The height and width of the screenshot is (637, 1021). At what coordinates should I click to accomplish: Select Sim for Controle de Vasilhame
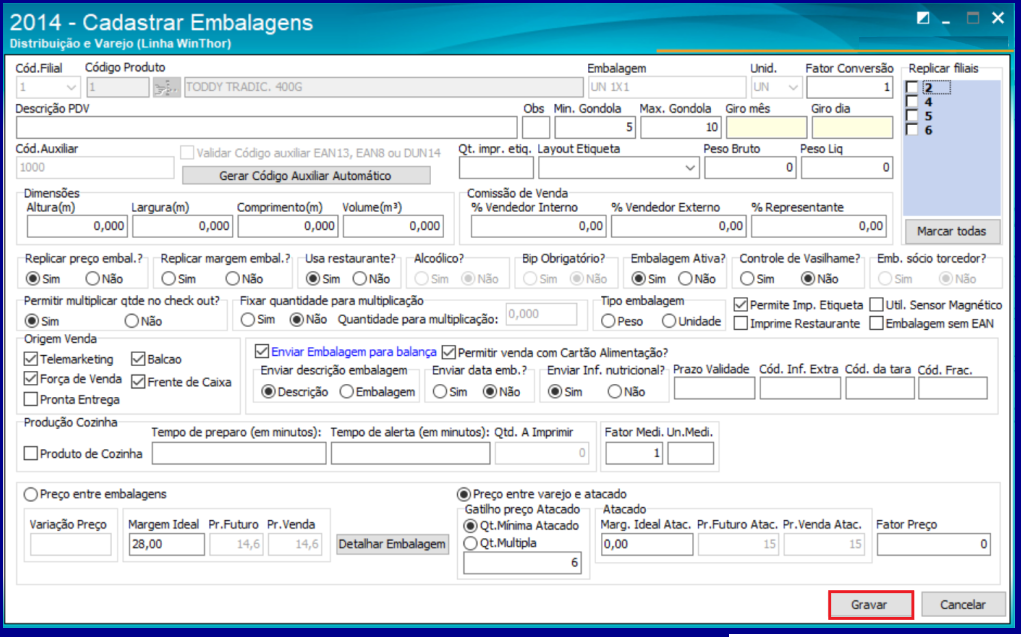coord(747,279)
